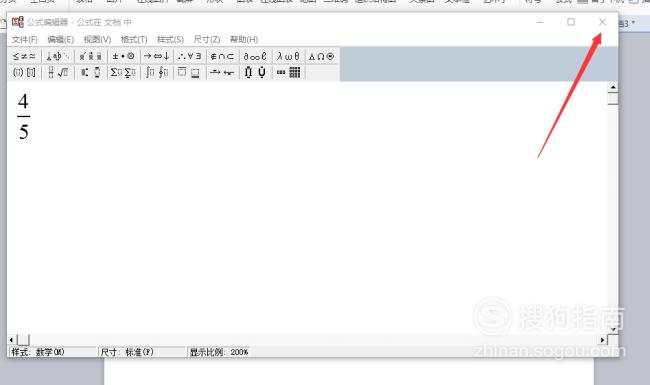Screen dimensions: 650x385
Task: Open the fraction and radical templates palette
Action: (x=58, y=73)
